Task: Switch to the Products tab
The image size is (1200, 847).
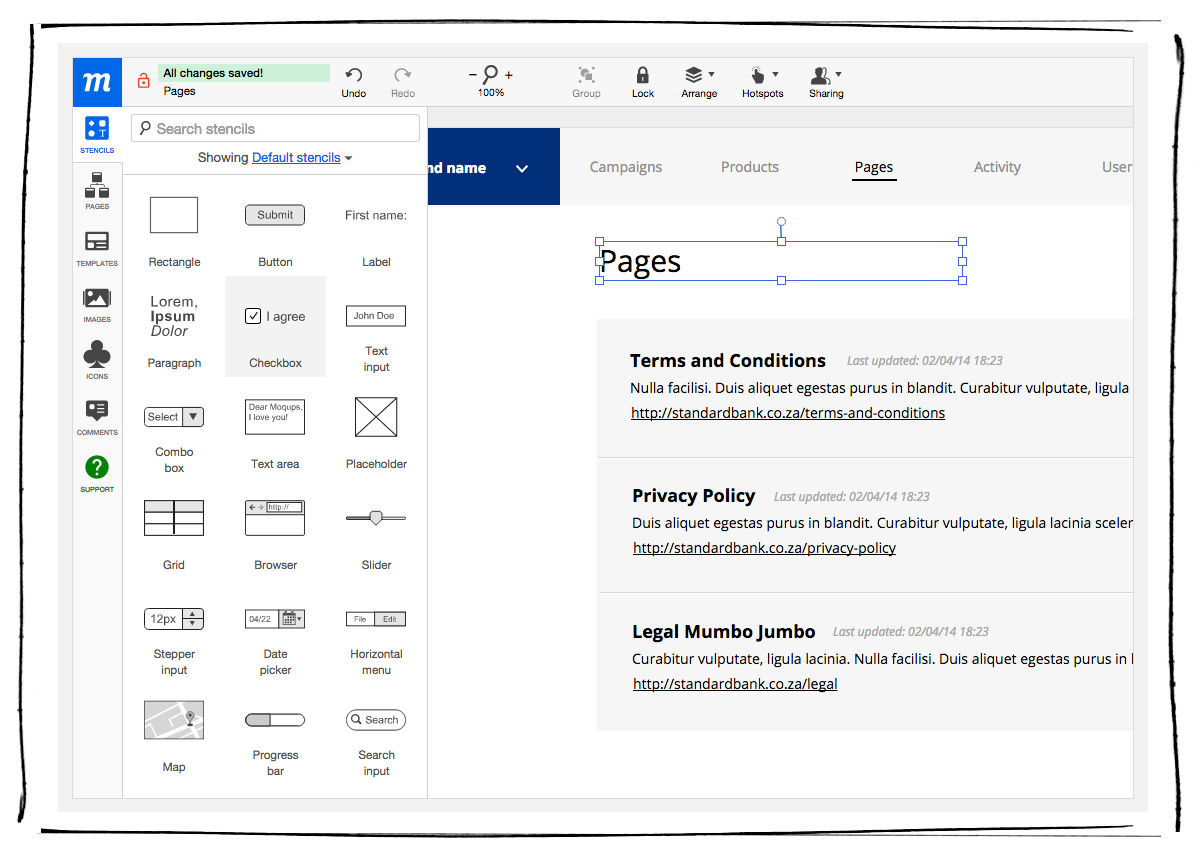Action: pos(750,167)
